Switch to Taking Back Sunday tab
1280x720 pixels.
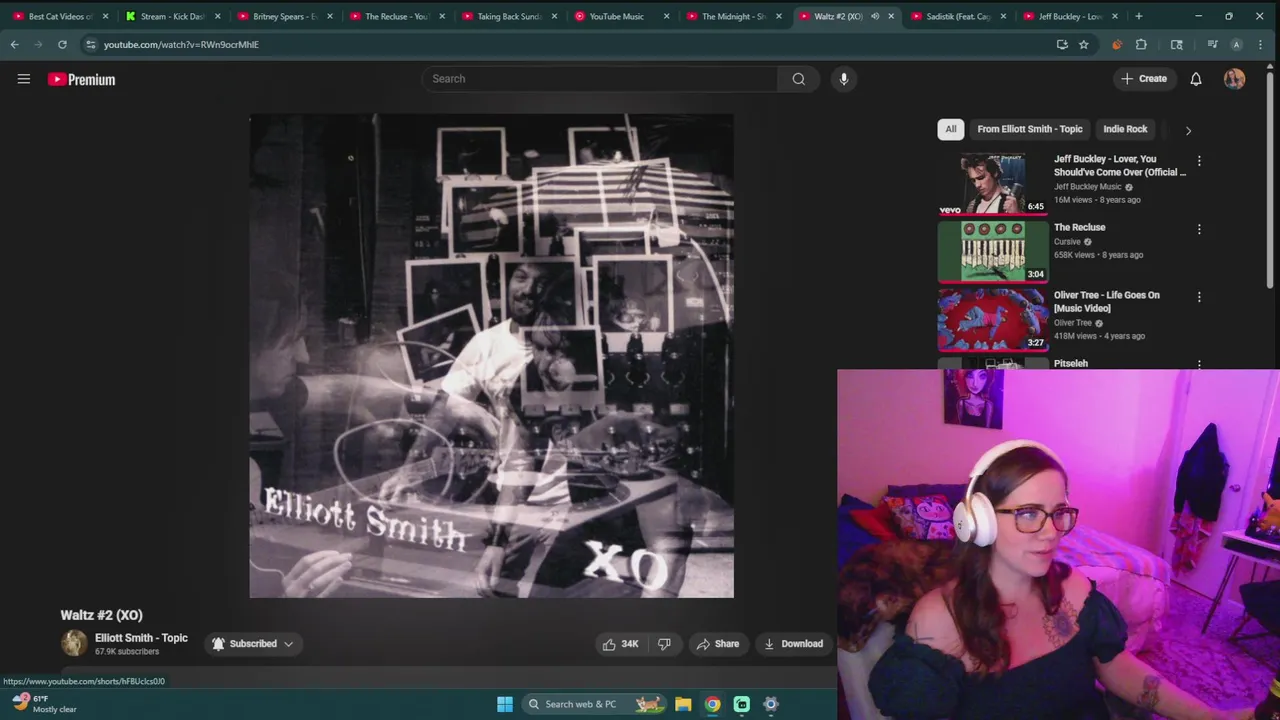[x=508, y=16]
